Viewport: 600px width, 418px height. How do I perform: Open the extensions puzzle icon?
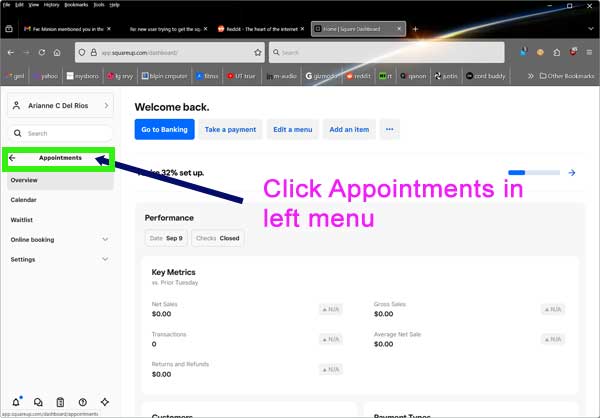pos(557,52)
